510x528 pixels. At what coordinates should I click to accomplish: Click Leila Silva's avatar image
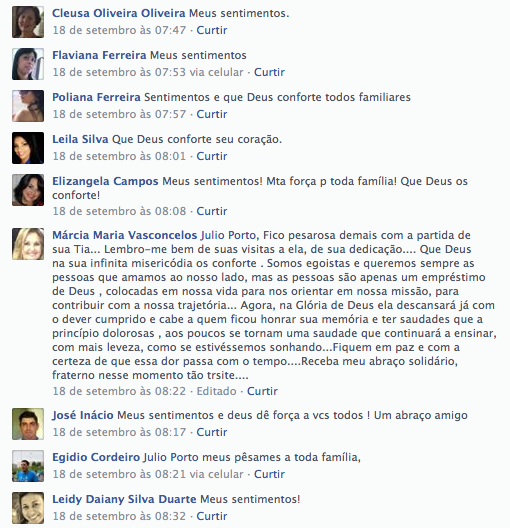(28, 148)
